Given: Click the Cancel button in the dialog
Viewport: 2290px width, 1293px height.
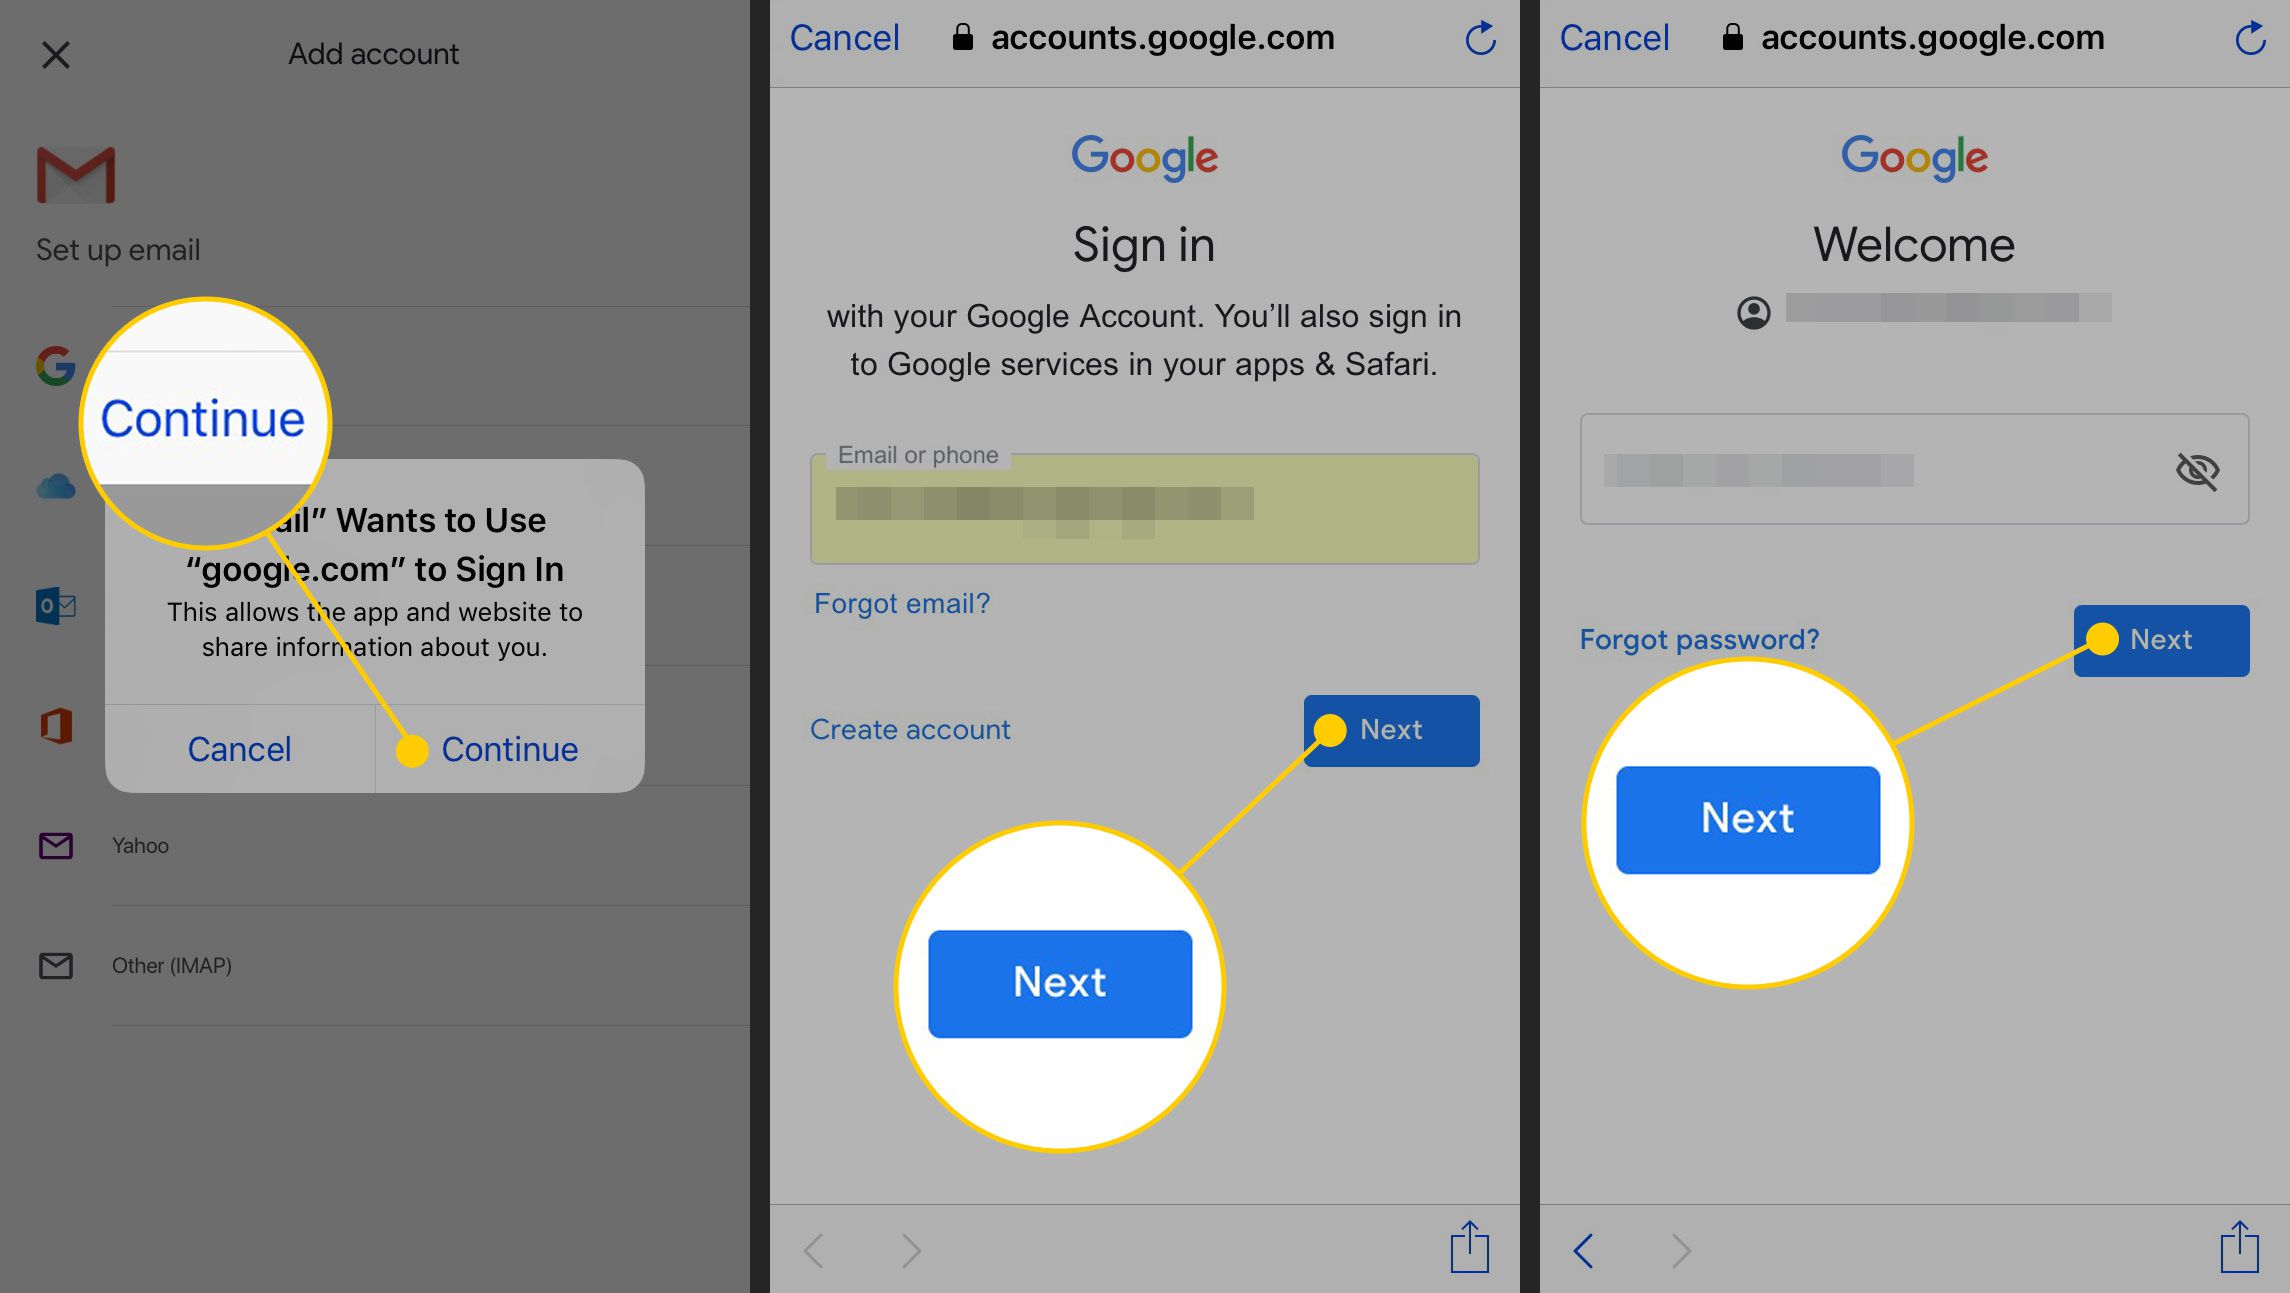Looking at the screenshot, I should (x=237, y=749).
